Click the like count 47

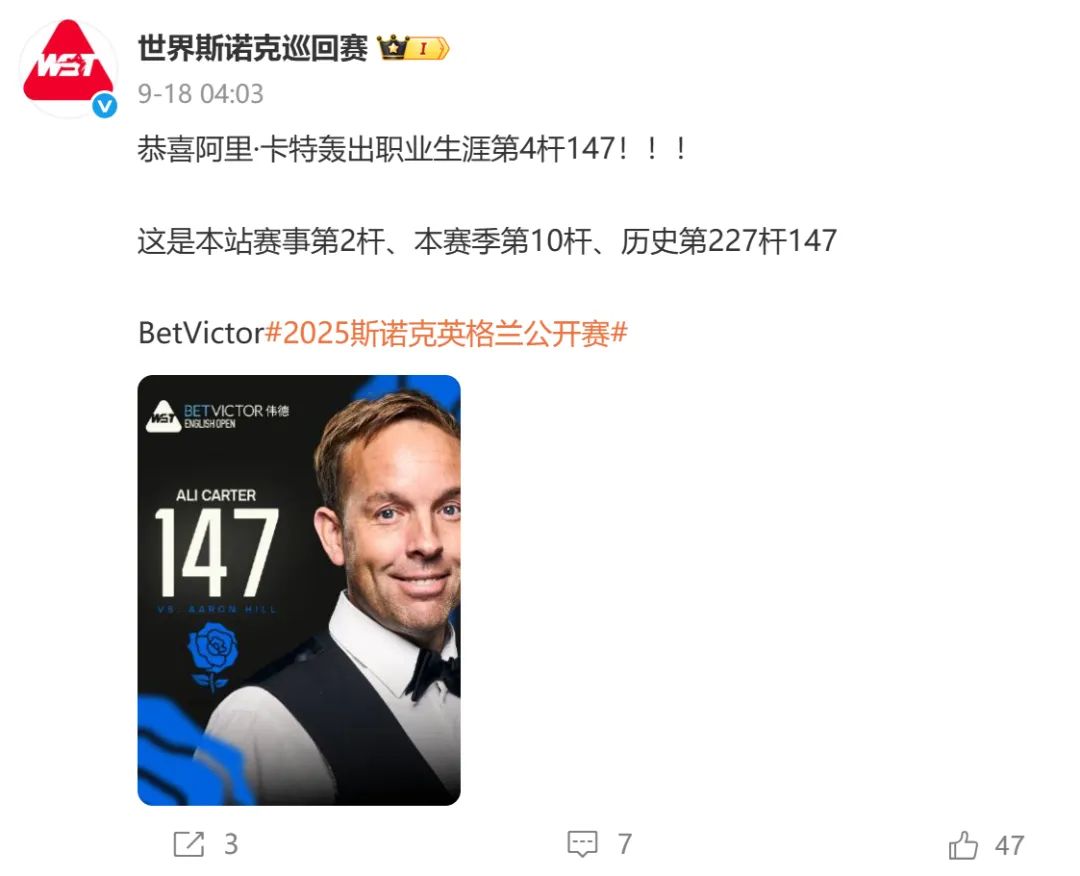tap(1009, 846)
